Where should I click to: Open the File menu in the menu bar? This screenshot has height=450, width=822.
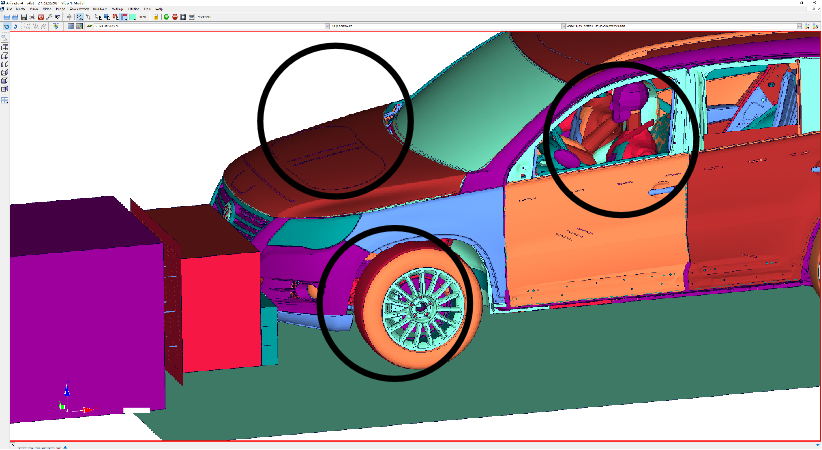[x=8, y=9]
